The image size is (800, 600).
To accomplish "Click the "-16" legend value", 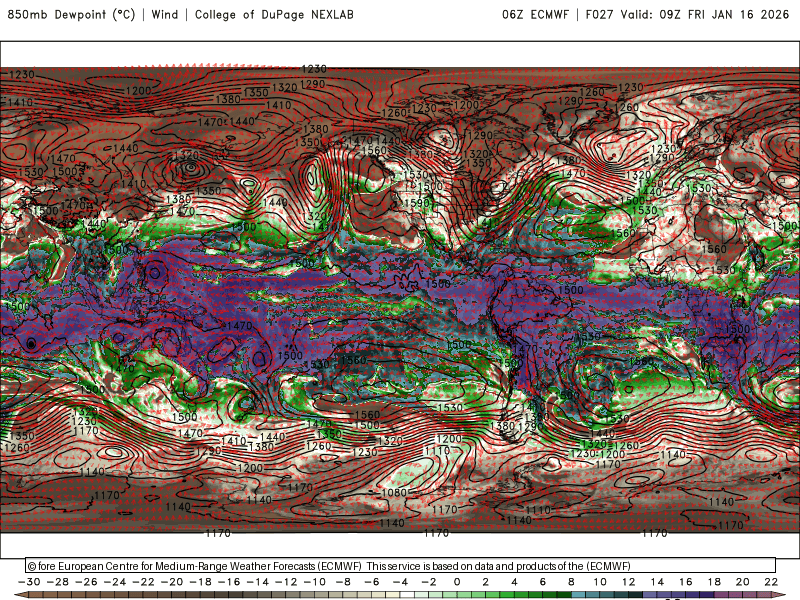I will pos(229,582).
